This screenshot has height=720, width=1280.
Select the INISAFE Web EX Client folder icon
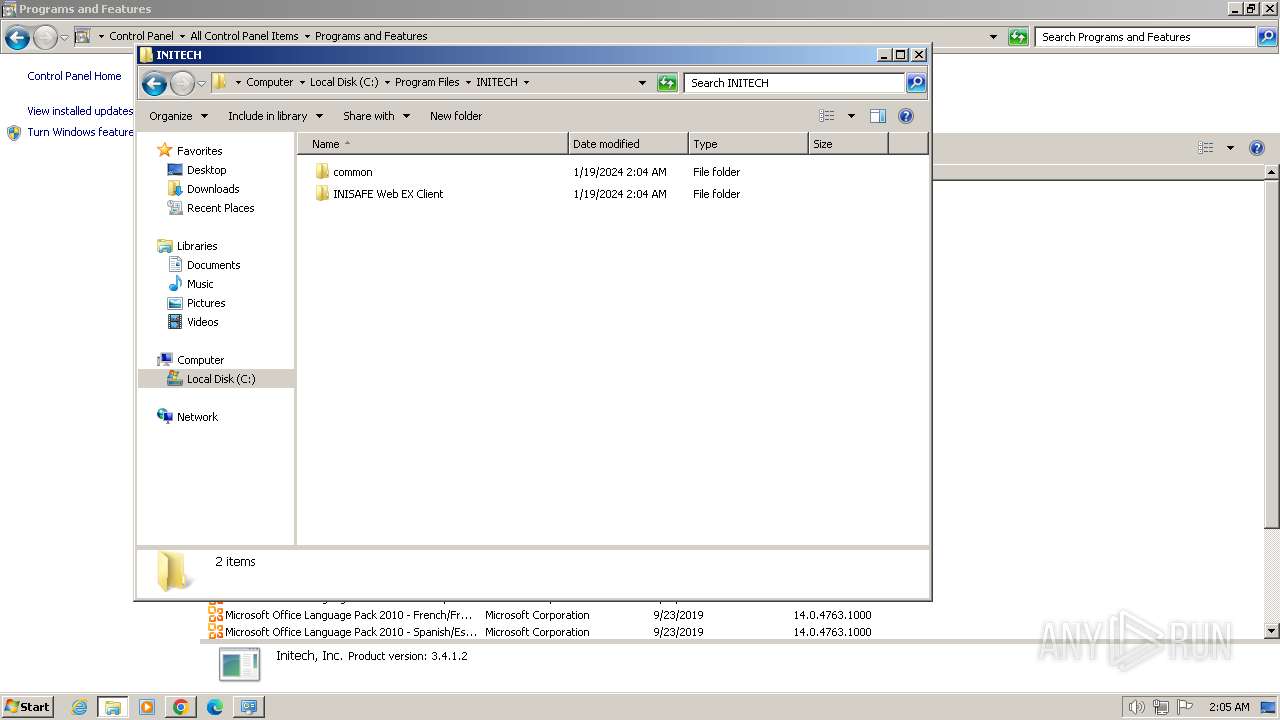(322, 194)
